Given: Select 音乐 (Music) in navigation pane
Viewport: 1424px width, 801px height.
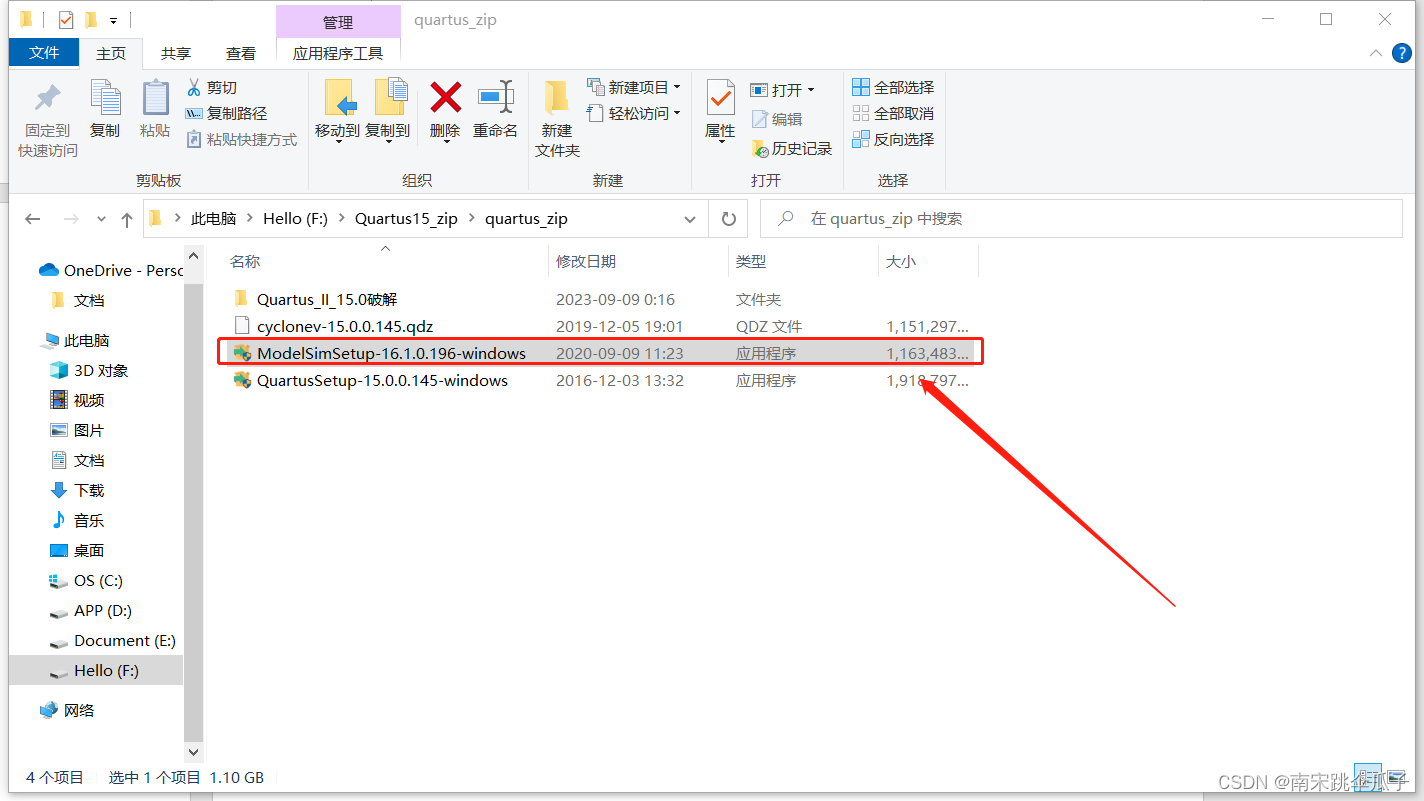Looking at the screenshot, I should [78, 520].
